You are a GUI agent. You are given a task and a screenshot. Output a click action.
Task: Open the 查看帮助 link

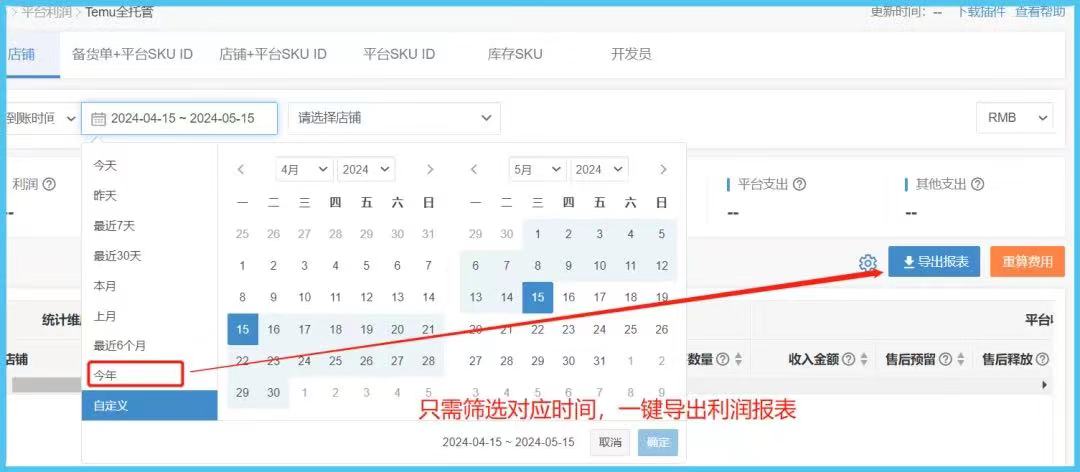tap(1041, 12)
